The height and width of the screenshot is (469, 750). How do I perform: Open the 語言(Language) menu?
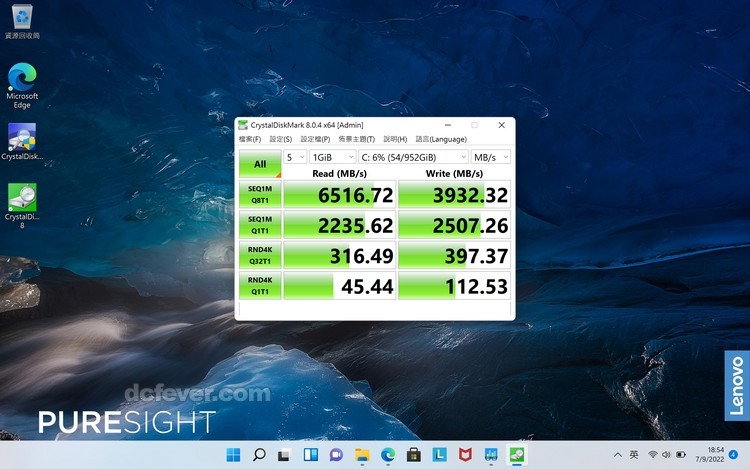pyautogui.click(x=441, y=139)
